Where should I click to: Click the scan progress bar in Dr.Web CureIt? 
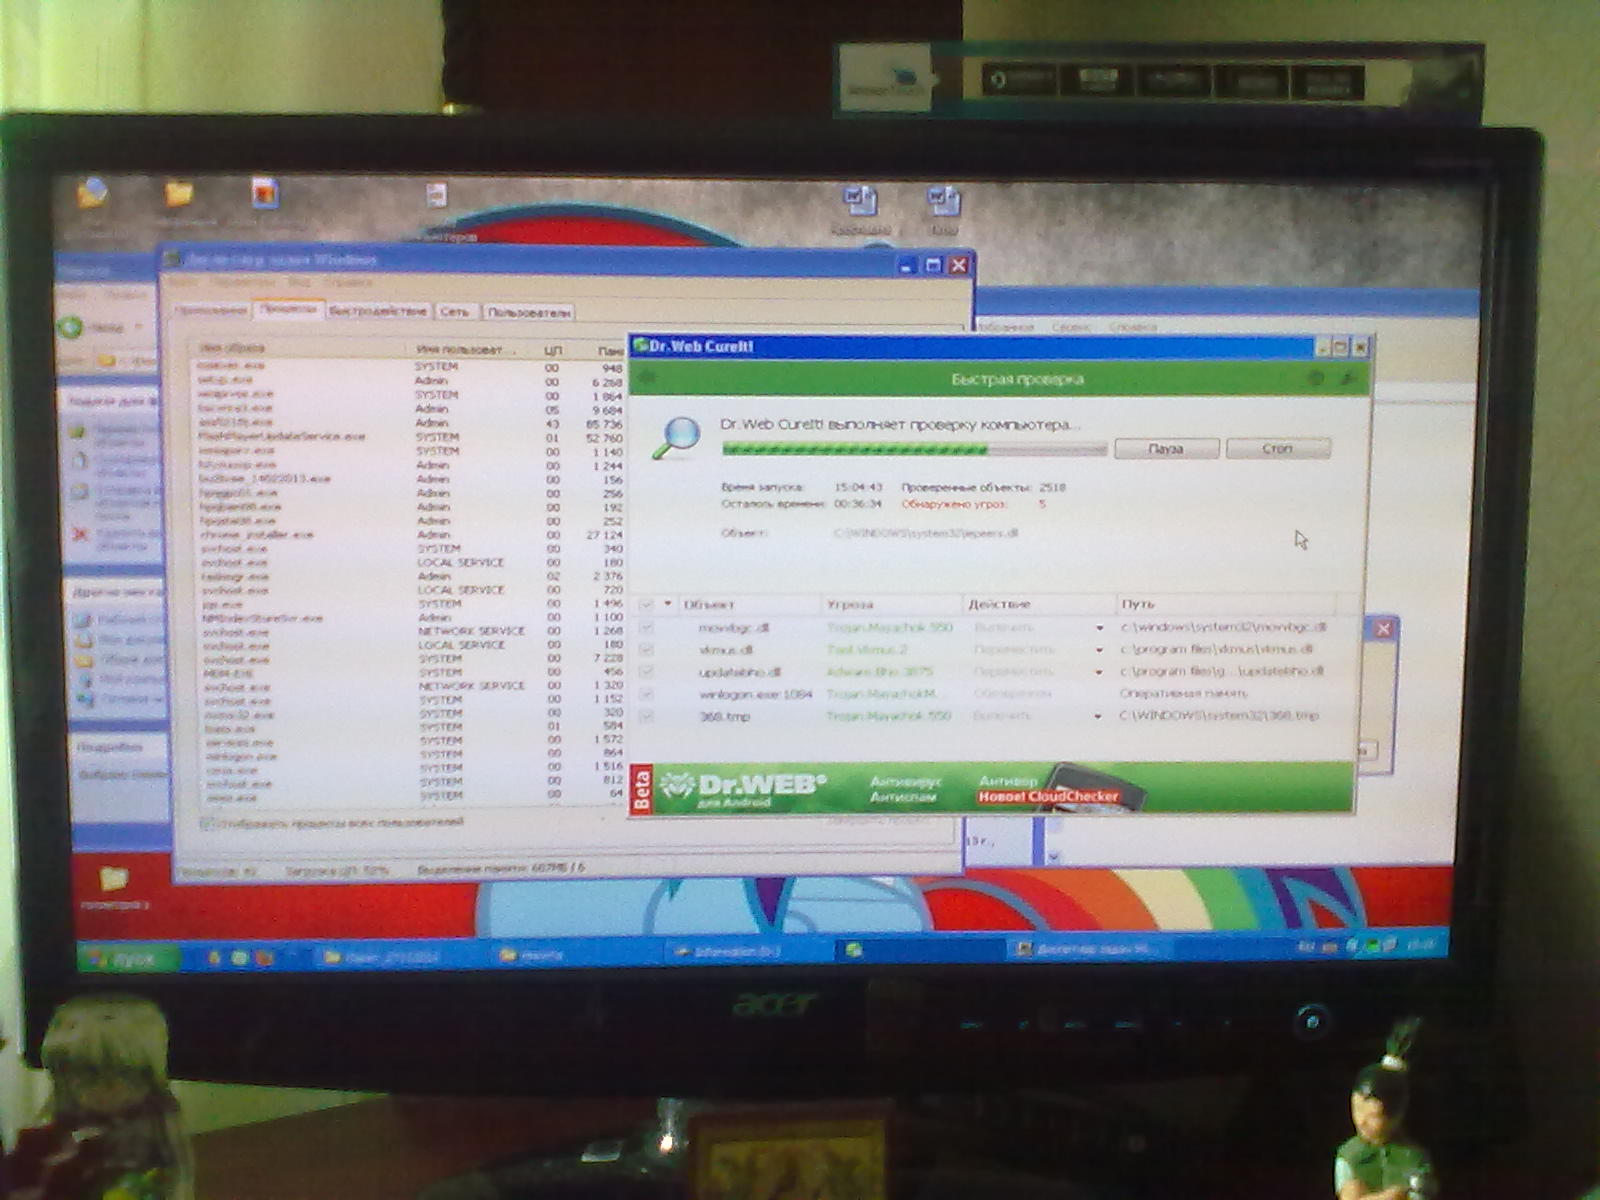point(914,450)
